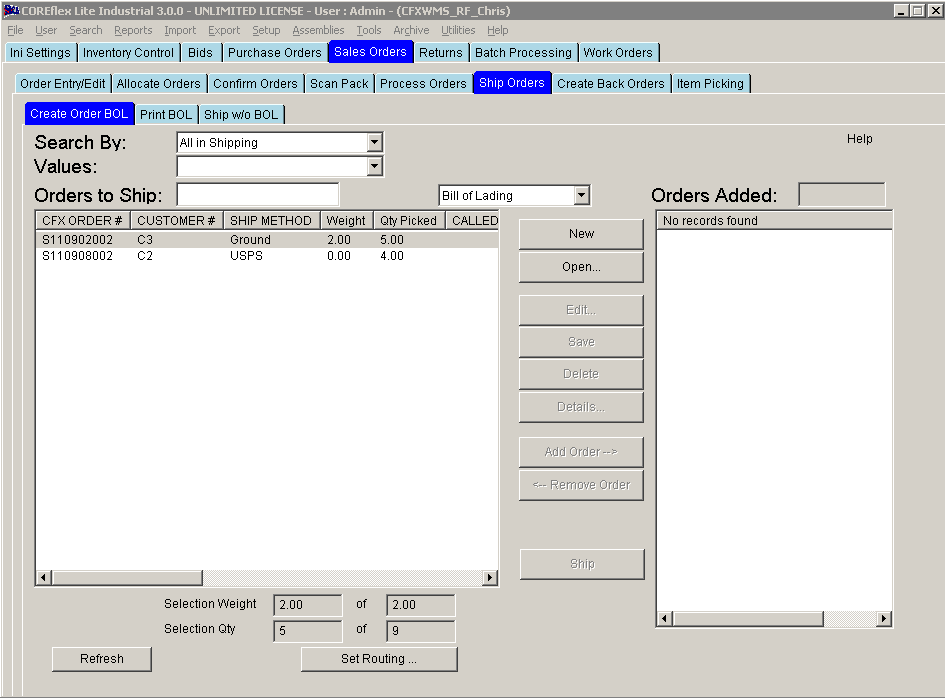Viewport: 945px width, 698px height.
Task: Open the Import menu
Action: pyautogui.click(x=180, y=30)
